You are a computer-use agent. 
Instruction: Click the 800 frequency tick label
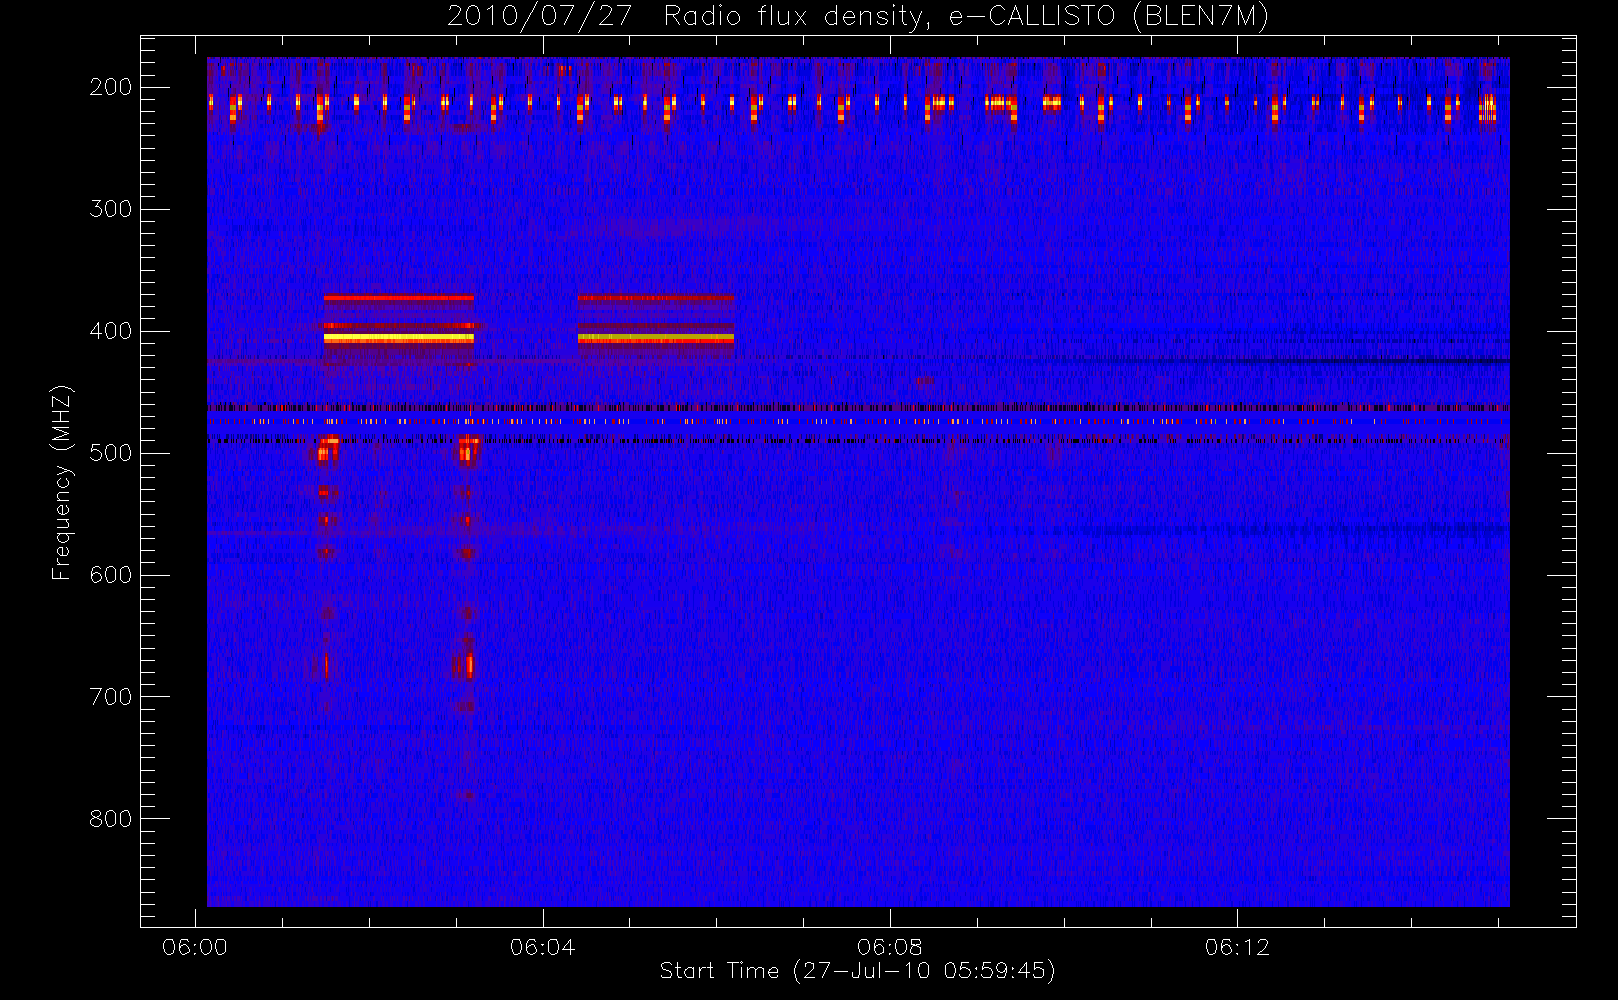(110, 819)
